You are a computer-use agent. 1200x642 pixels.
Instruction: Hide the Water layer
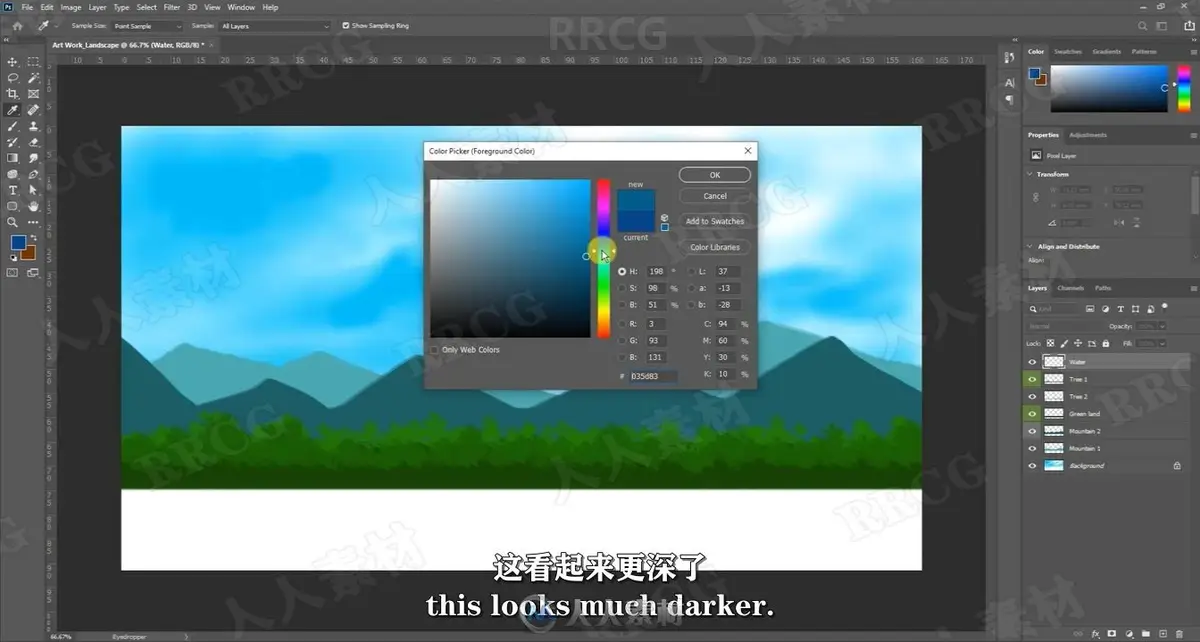(1033, 362)
